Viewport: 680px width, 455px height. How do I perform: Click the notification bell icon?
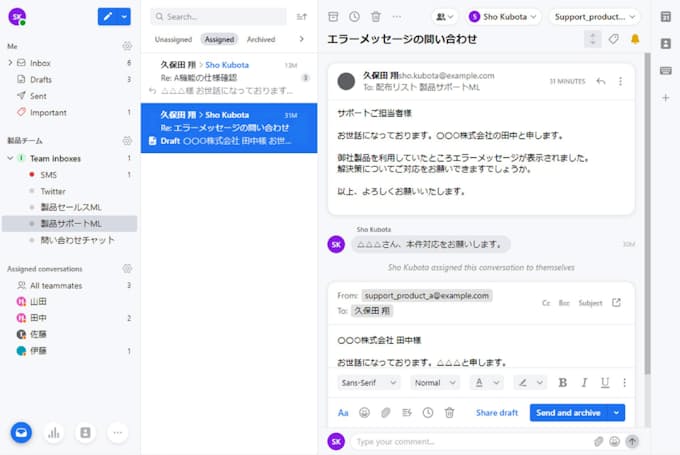tap(635, 39)
